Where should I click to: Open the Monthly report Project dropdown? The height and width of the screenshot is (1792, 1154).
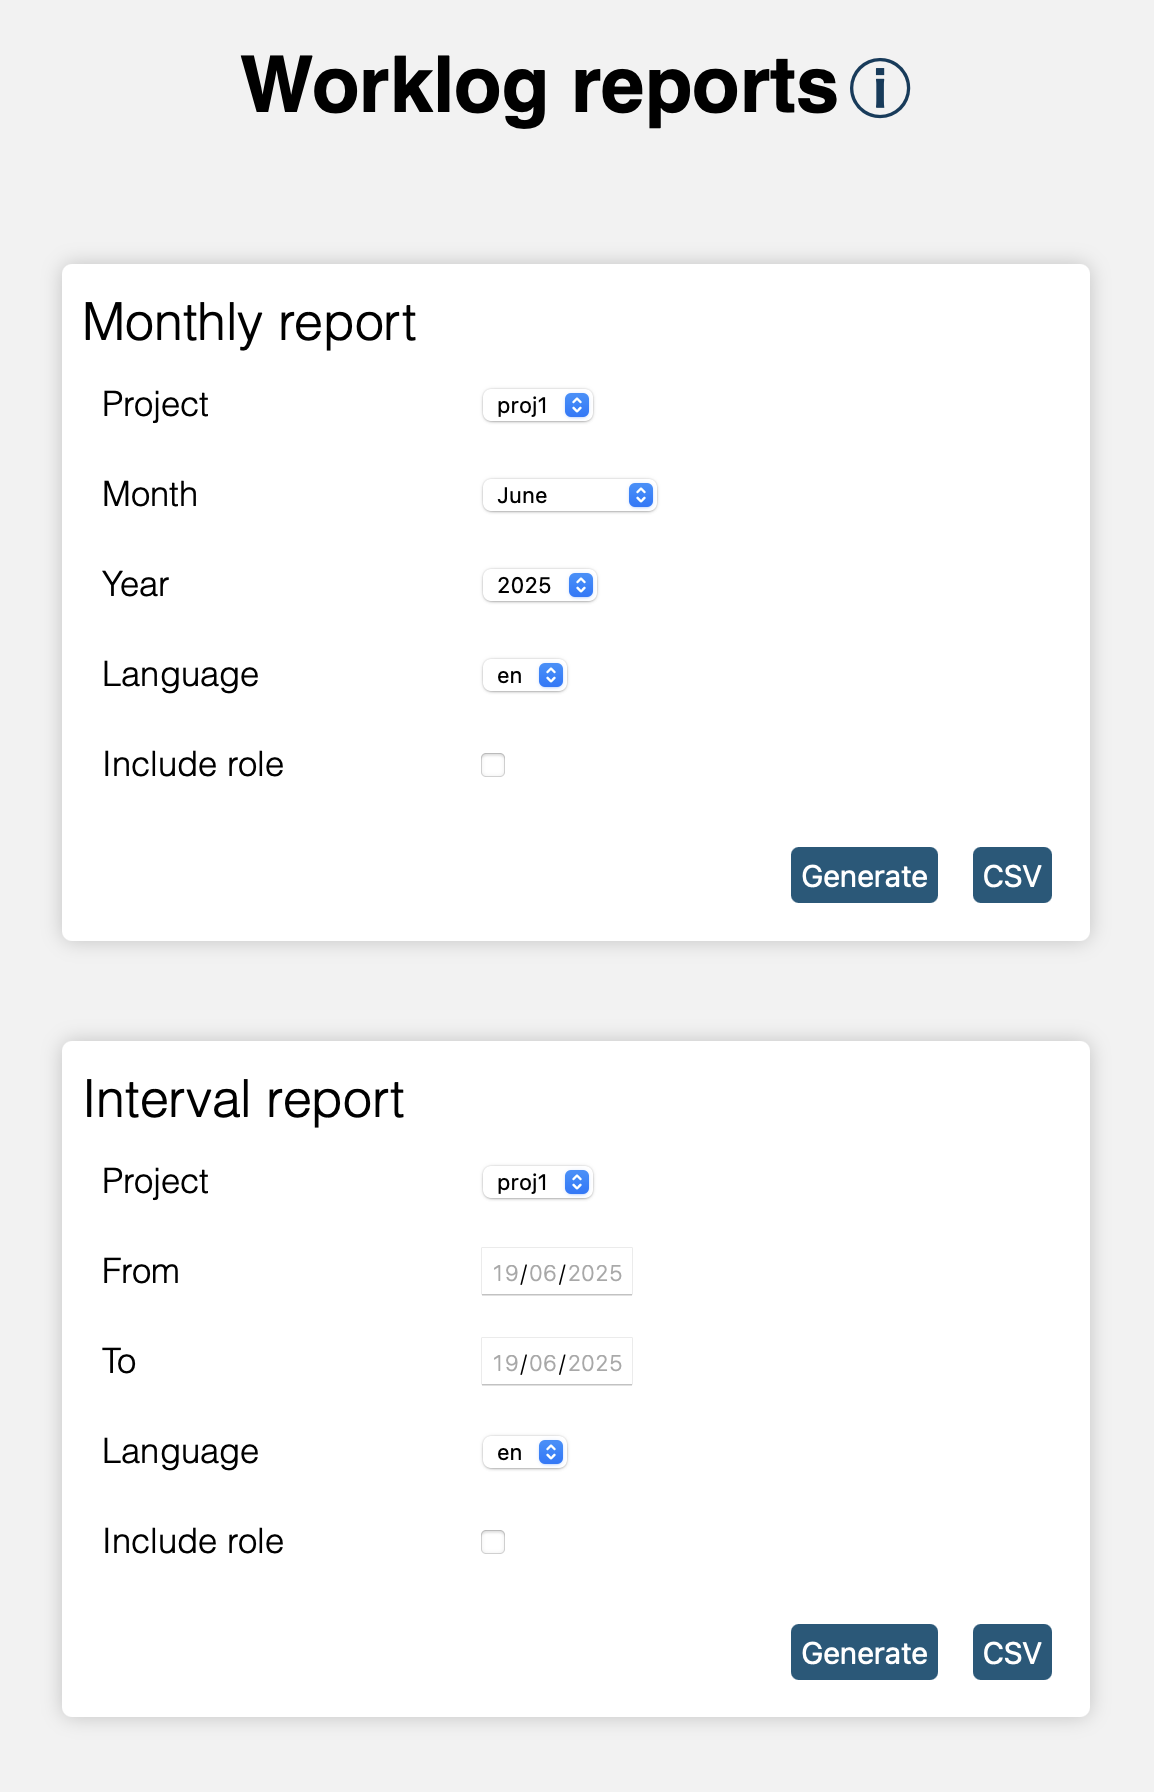[538, 405]
